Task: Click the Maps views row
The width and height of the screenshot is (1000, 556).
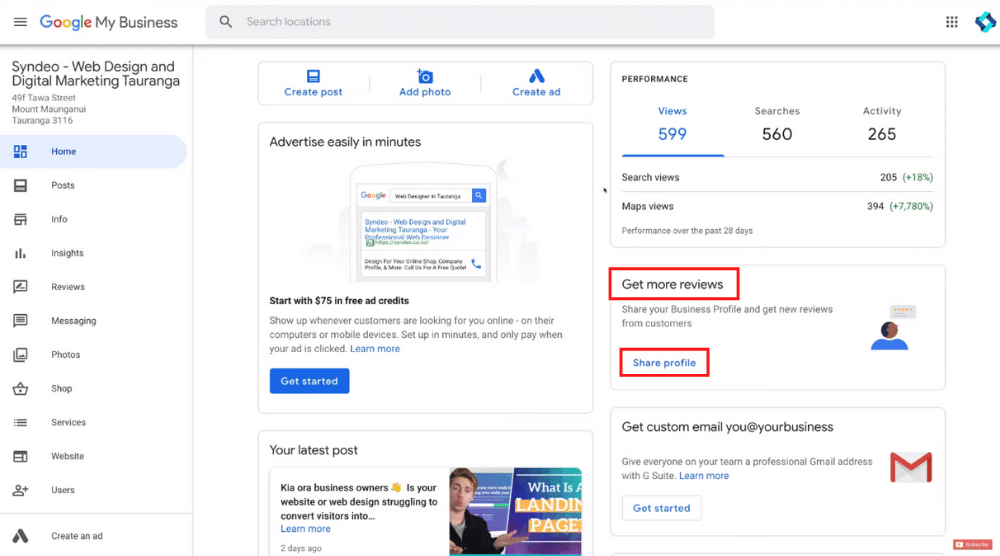Action: [777, 206]
